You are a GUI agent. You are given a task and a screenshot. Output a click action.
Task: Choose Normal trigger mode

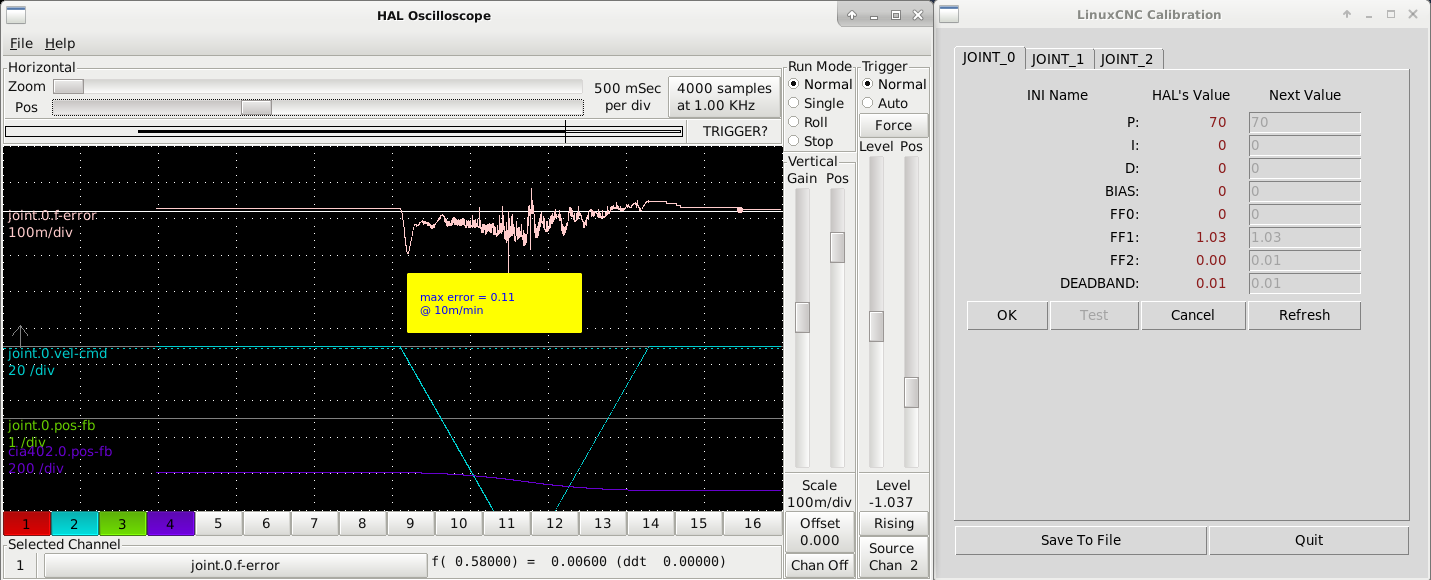(x=893, y=84)
